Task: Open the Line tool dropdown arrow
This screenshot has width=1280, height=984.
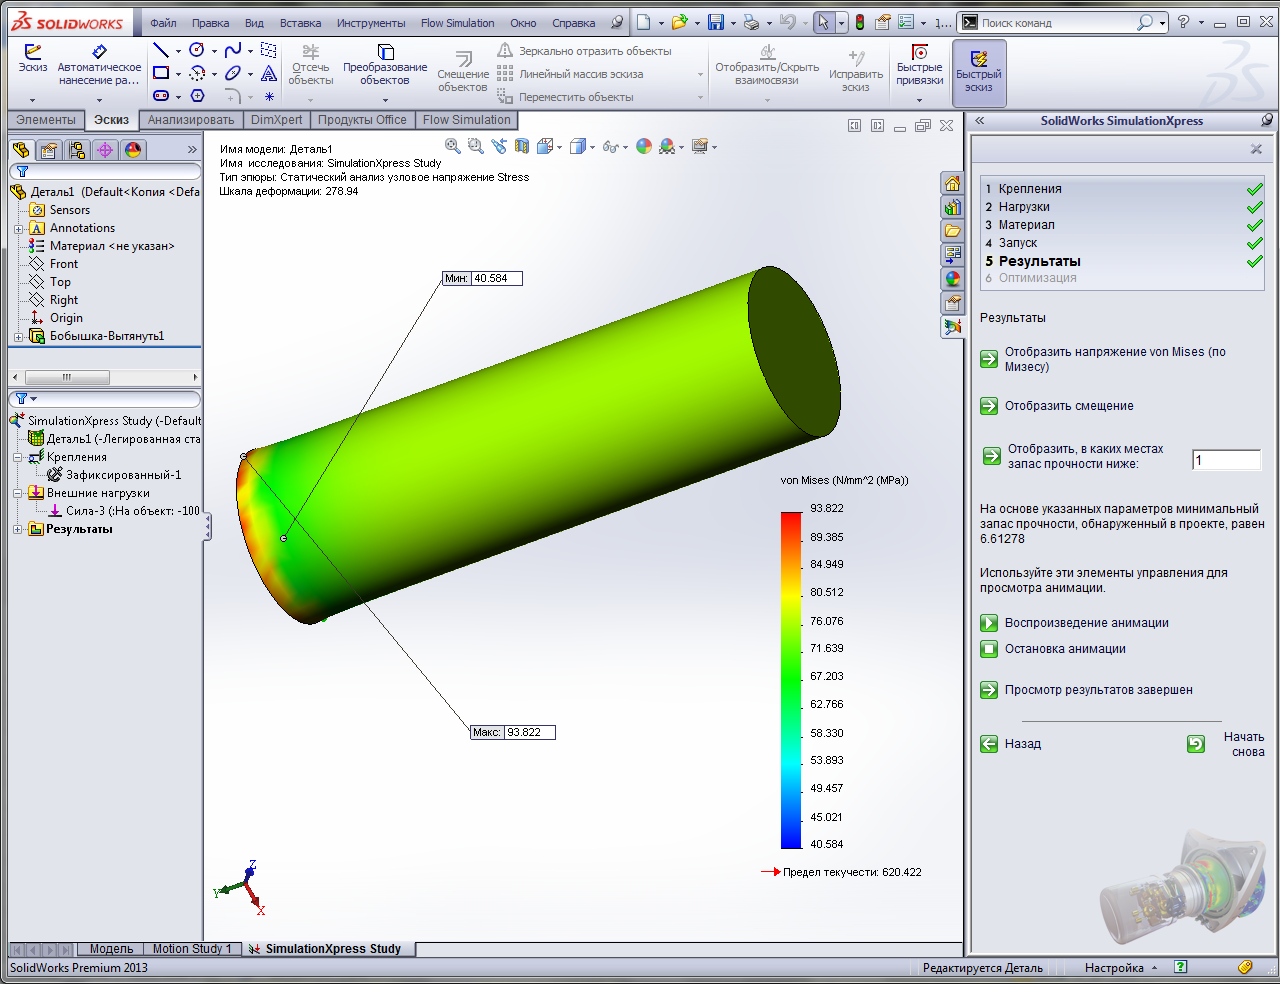Action: tap(178, 51)
